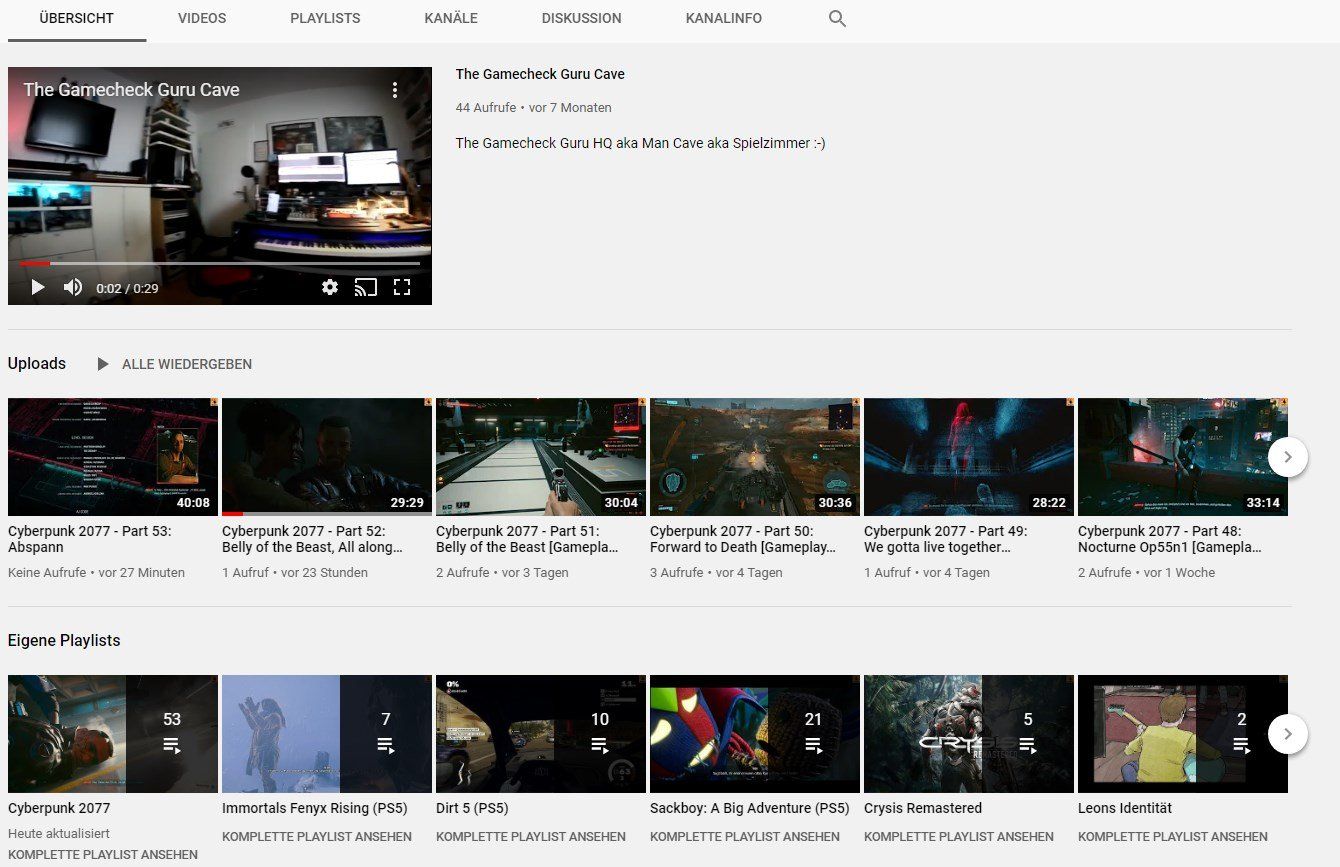
Task: View the complete Sackboy playlist
Action: tap(745, 837)
